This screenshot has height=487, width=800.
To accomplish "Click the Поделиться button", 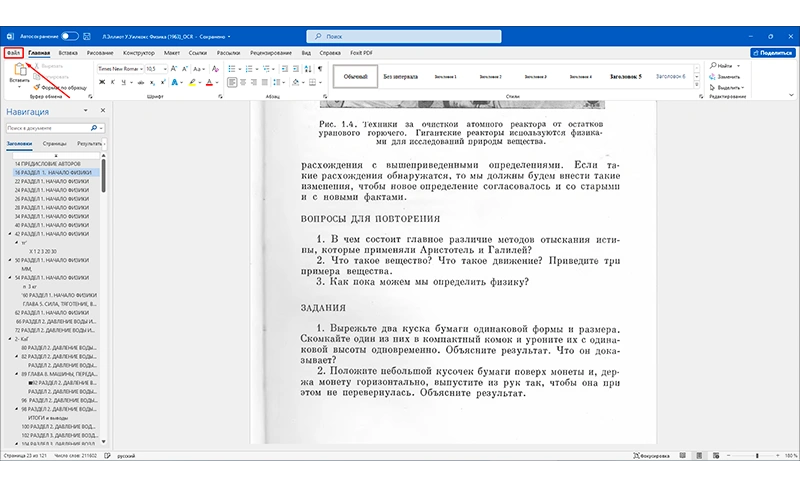I will point(772,53).
